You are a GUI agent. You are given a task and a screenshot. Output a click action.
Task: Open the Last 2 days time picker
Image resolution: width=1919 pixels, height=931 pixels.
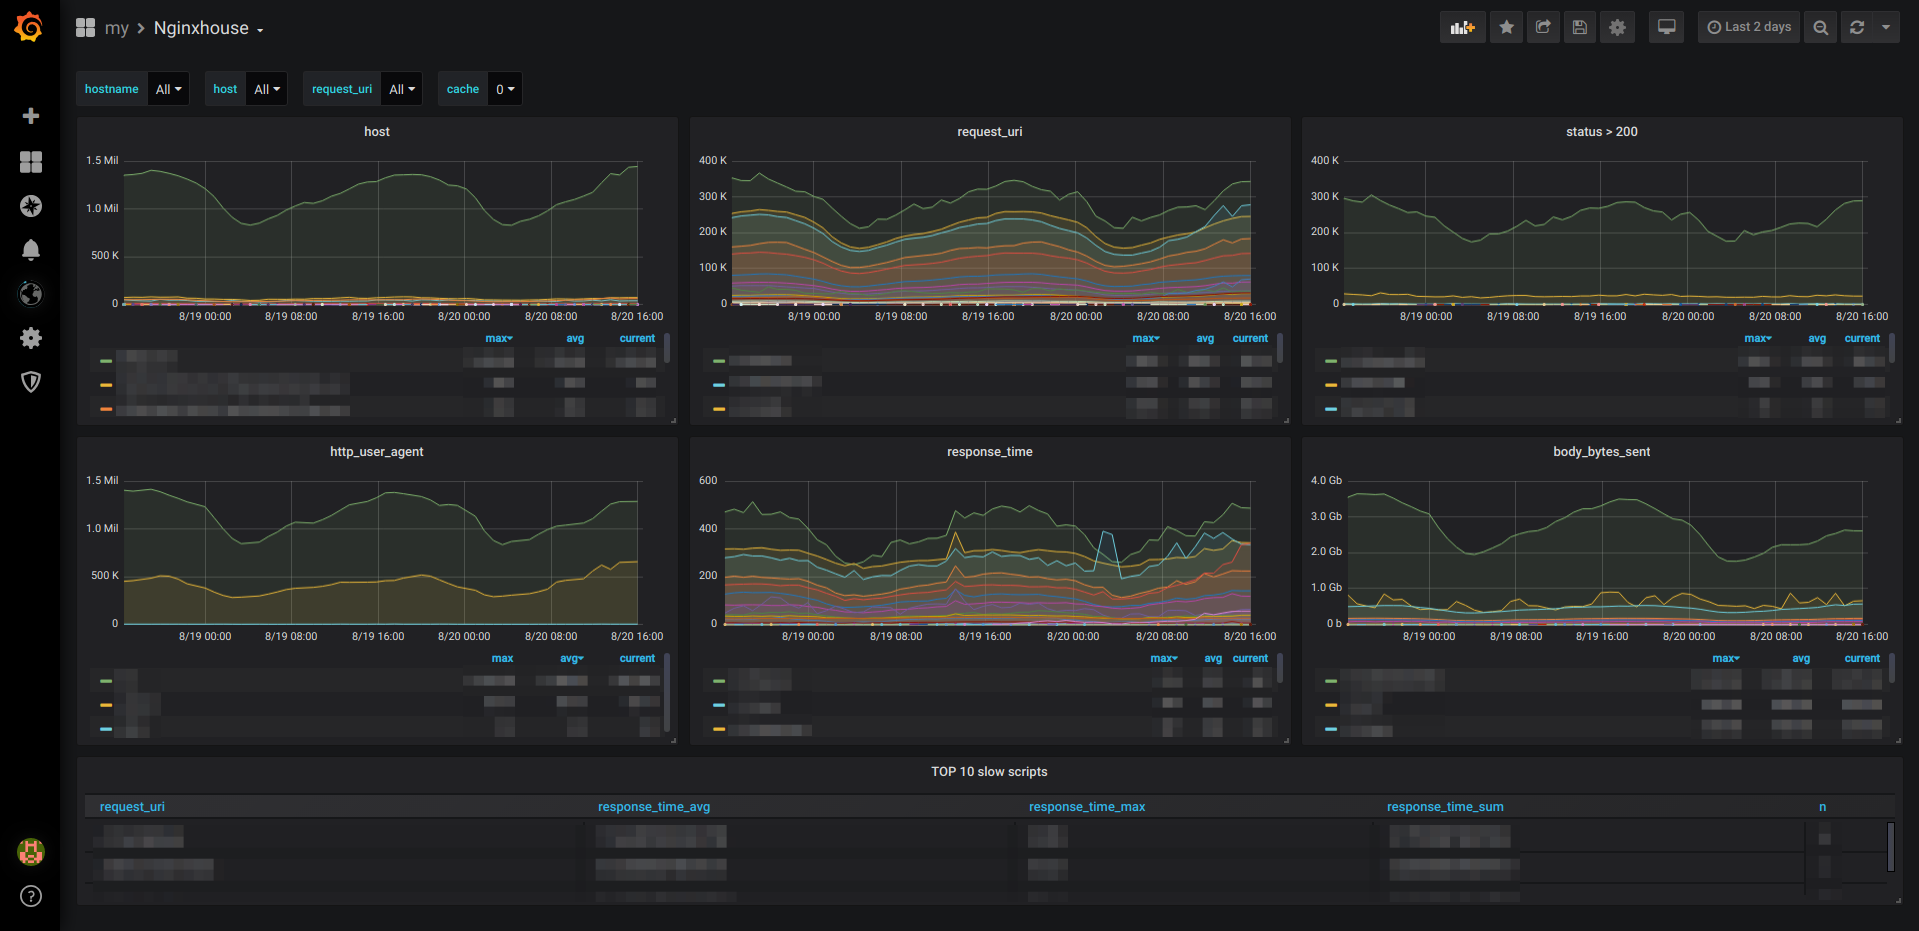point(1749,27)
